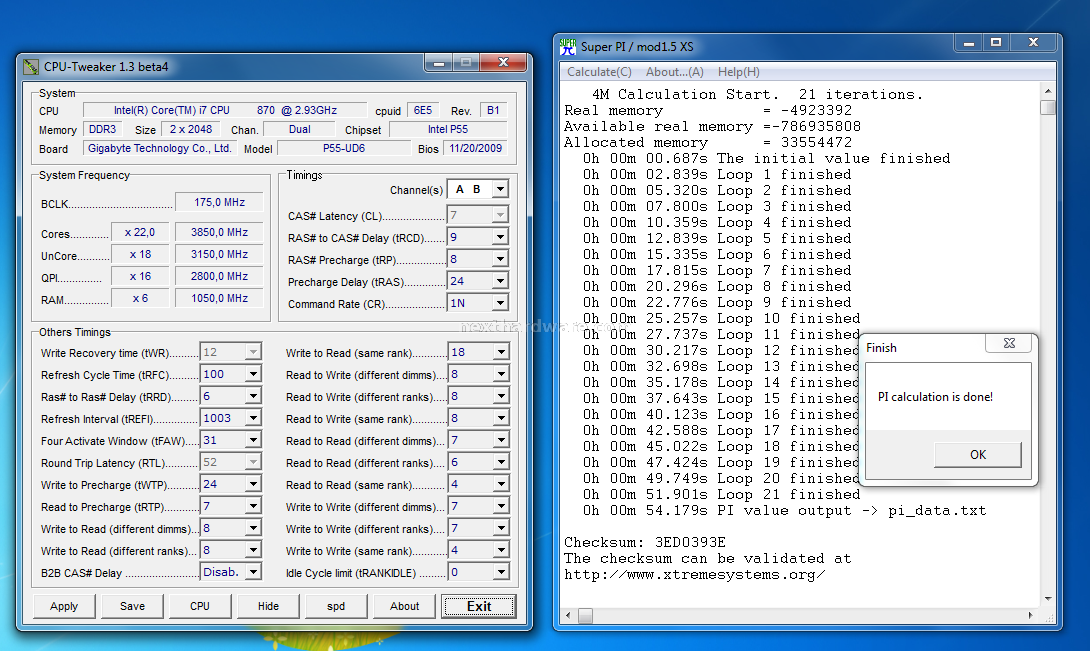Open the Idle Cycle limit (tRANKIDLE) dropdown
The width and height of the screenshot is (1090, 651).
tap(501, 572)
